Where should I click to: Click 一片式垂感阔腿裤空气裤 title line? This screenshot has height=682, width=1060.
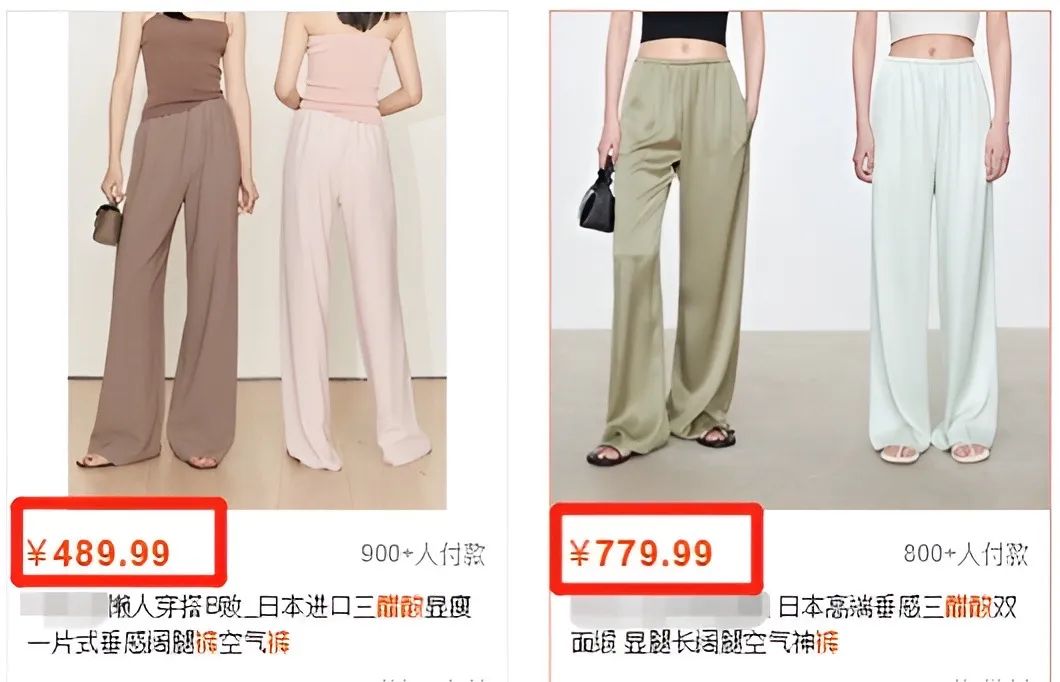coord(159,642)
